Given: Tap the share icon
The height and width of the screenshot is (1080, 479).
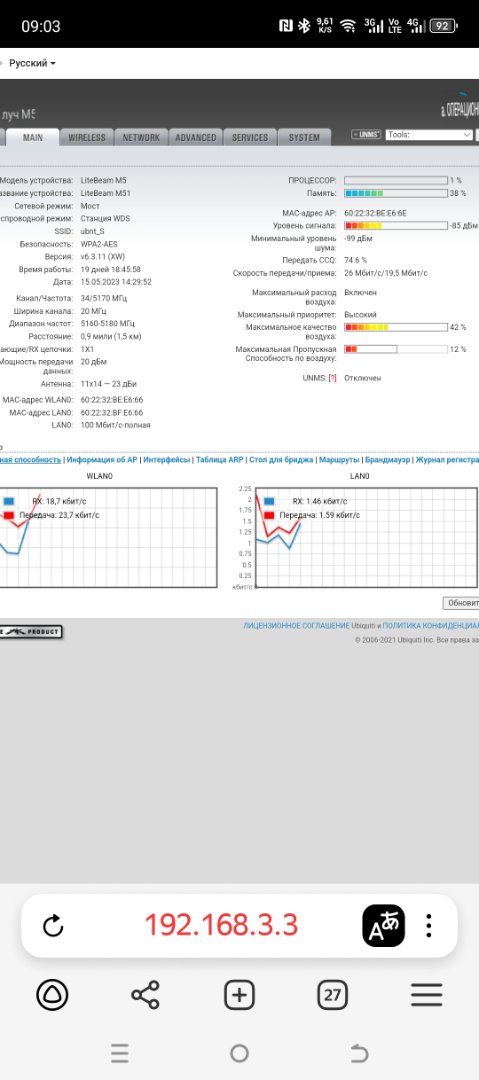Looking at the screenshot, I should coord(145,995).
